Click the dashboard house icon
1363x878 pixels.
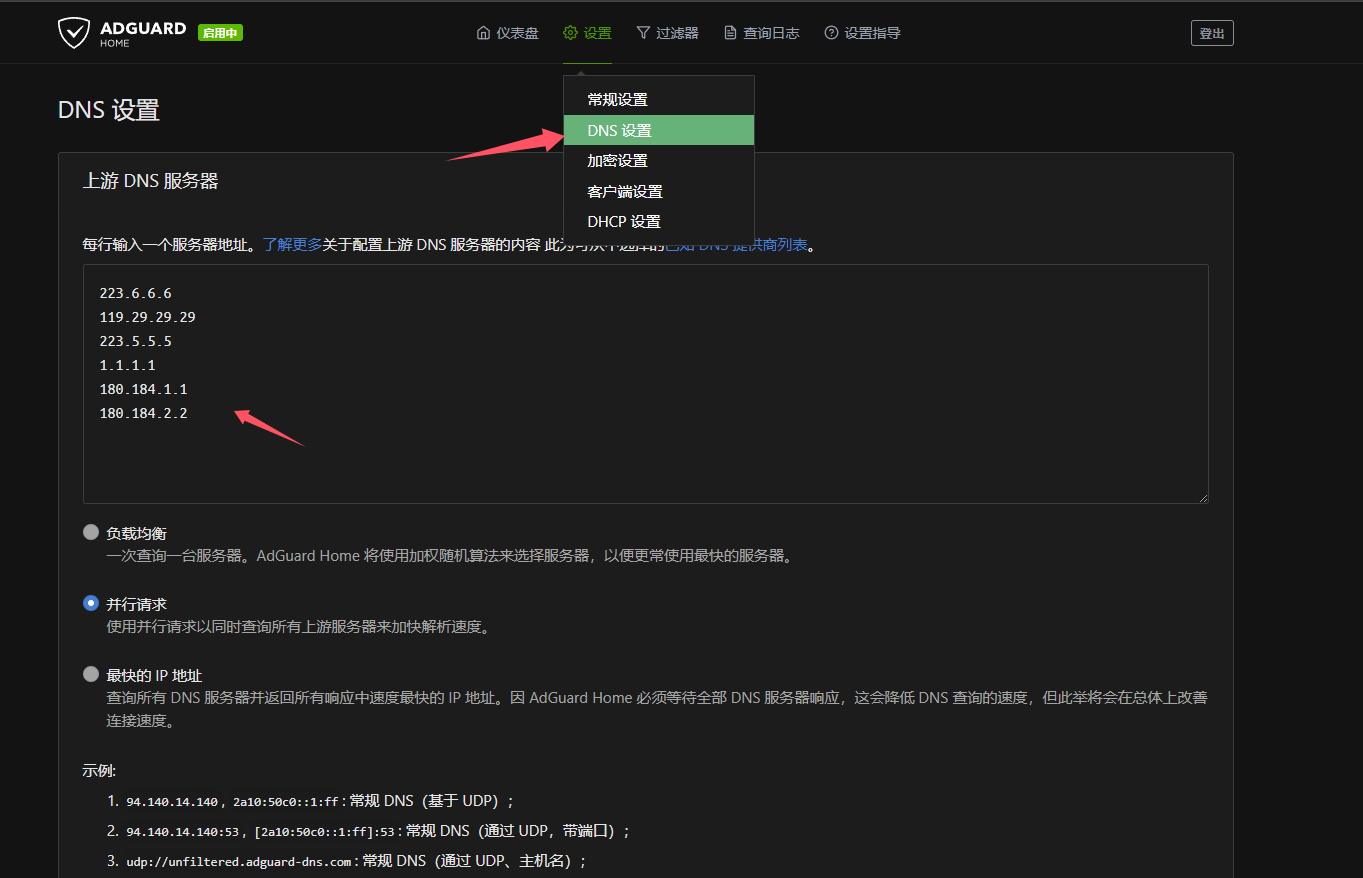point(483,33)
